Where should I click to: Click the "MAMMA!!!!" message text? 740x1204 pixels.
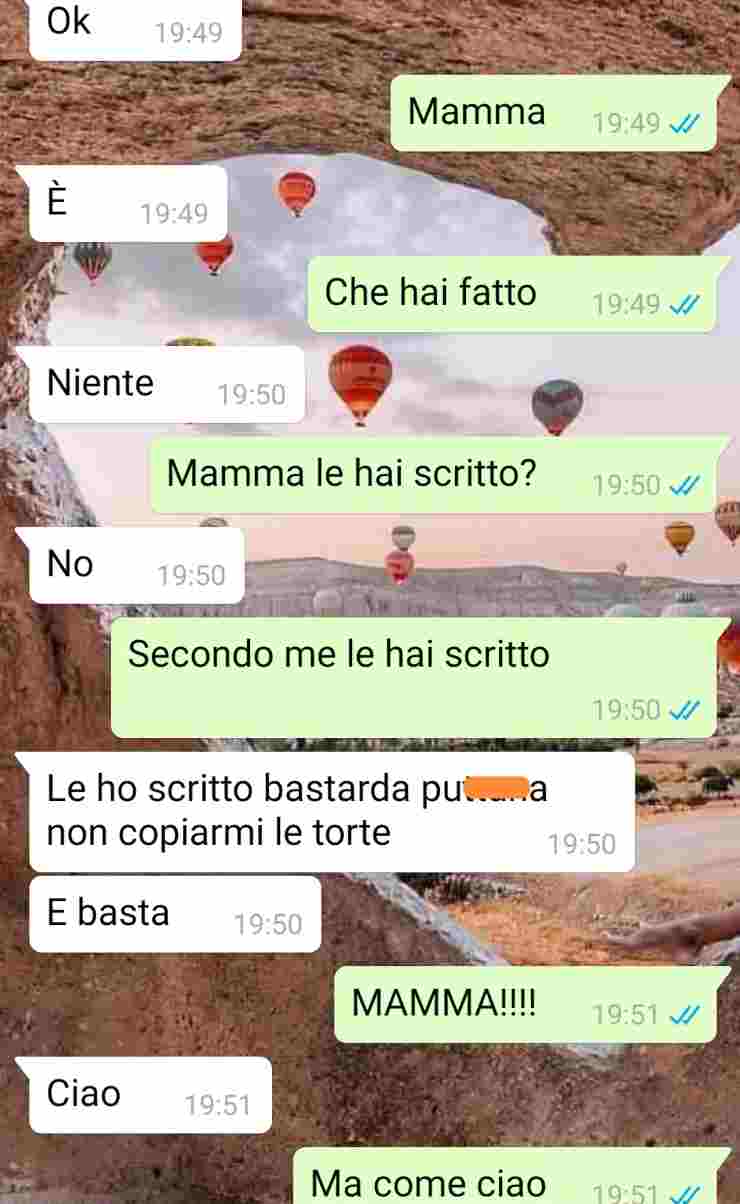[x=444, y=1004]
